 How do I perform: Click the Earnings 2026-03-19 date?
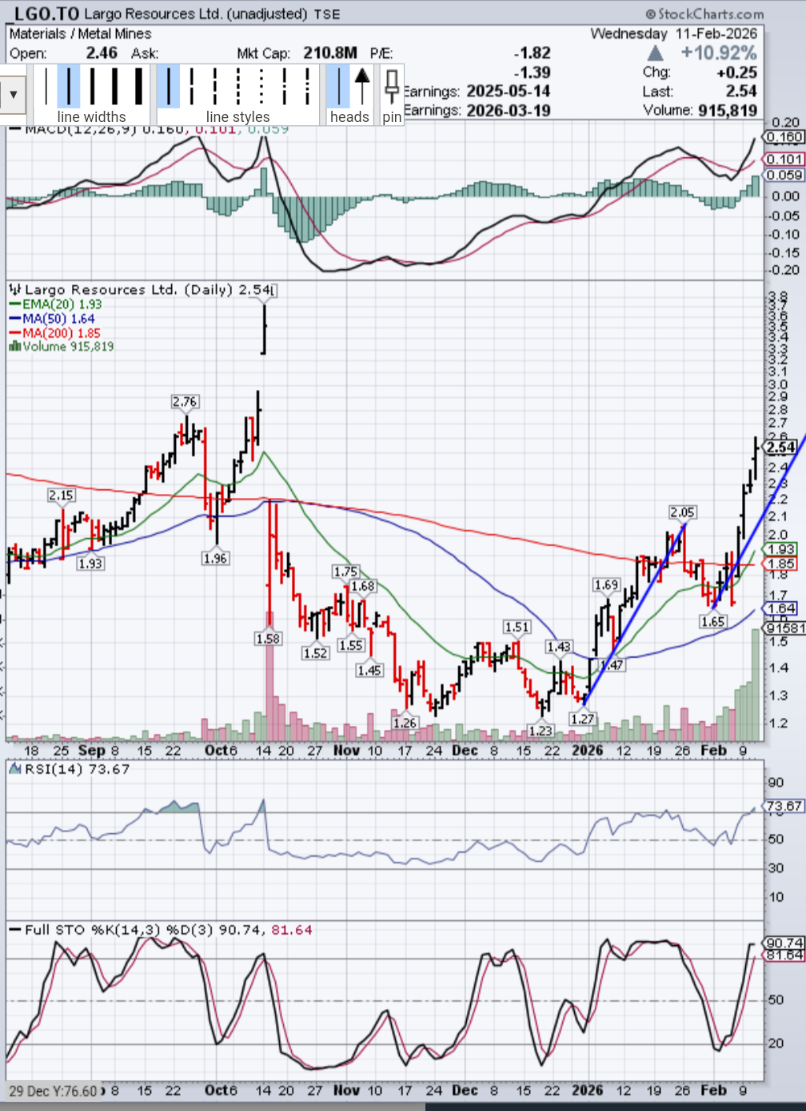pyautogui.click(x=508, y=111)
